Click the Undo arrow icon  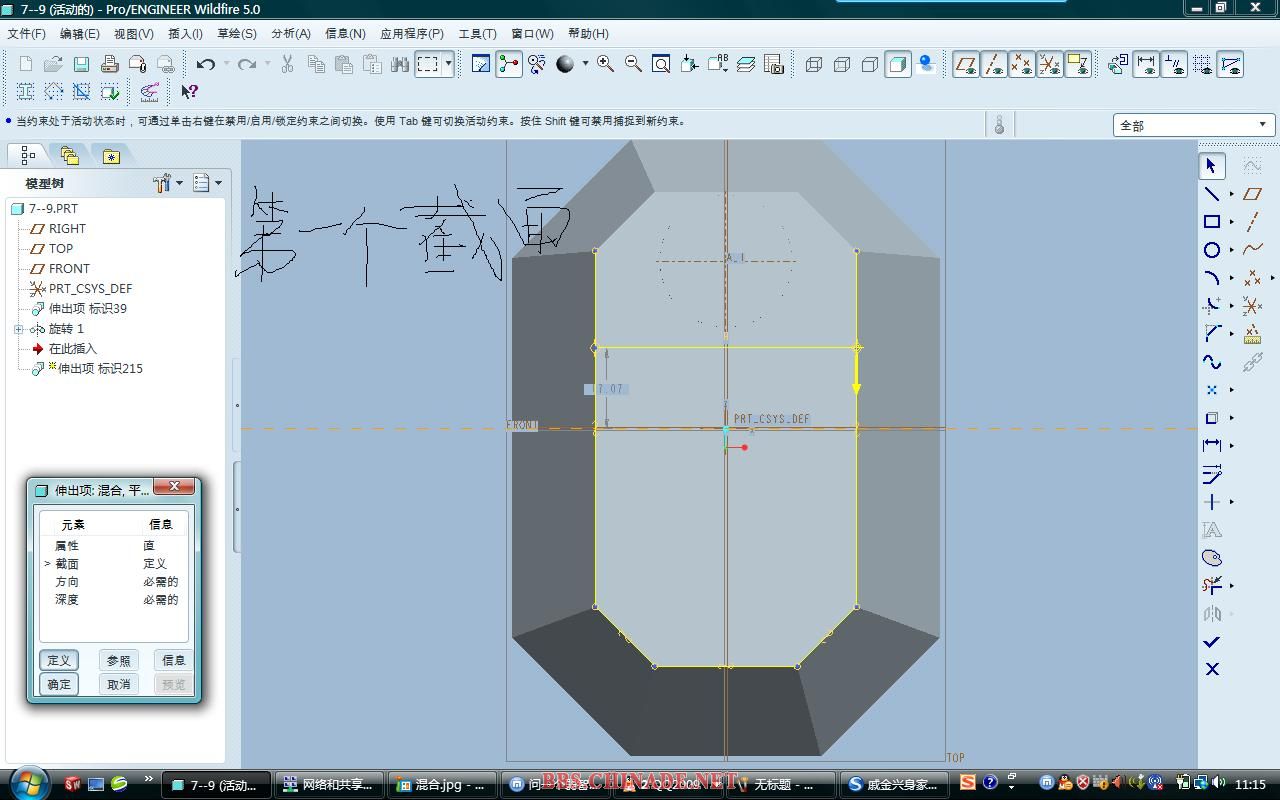206,64
